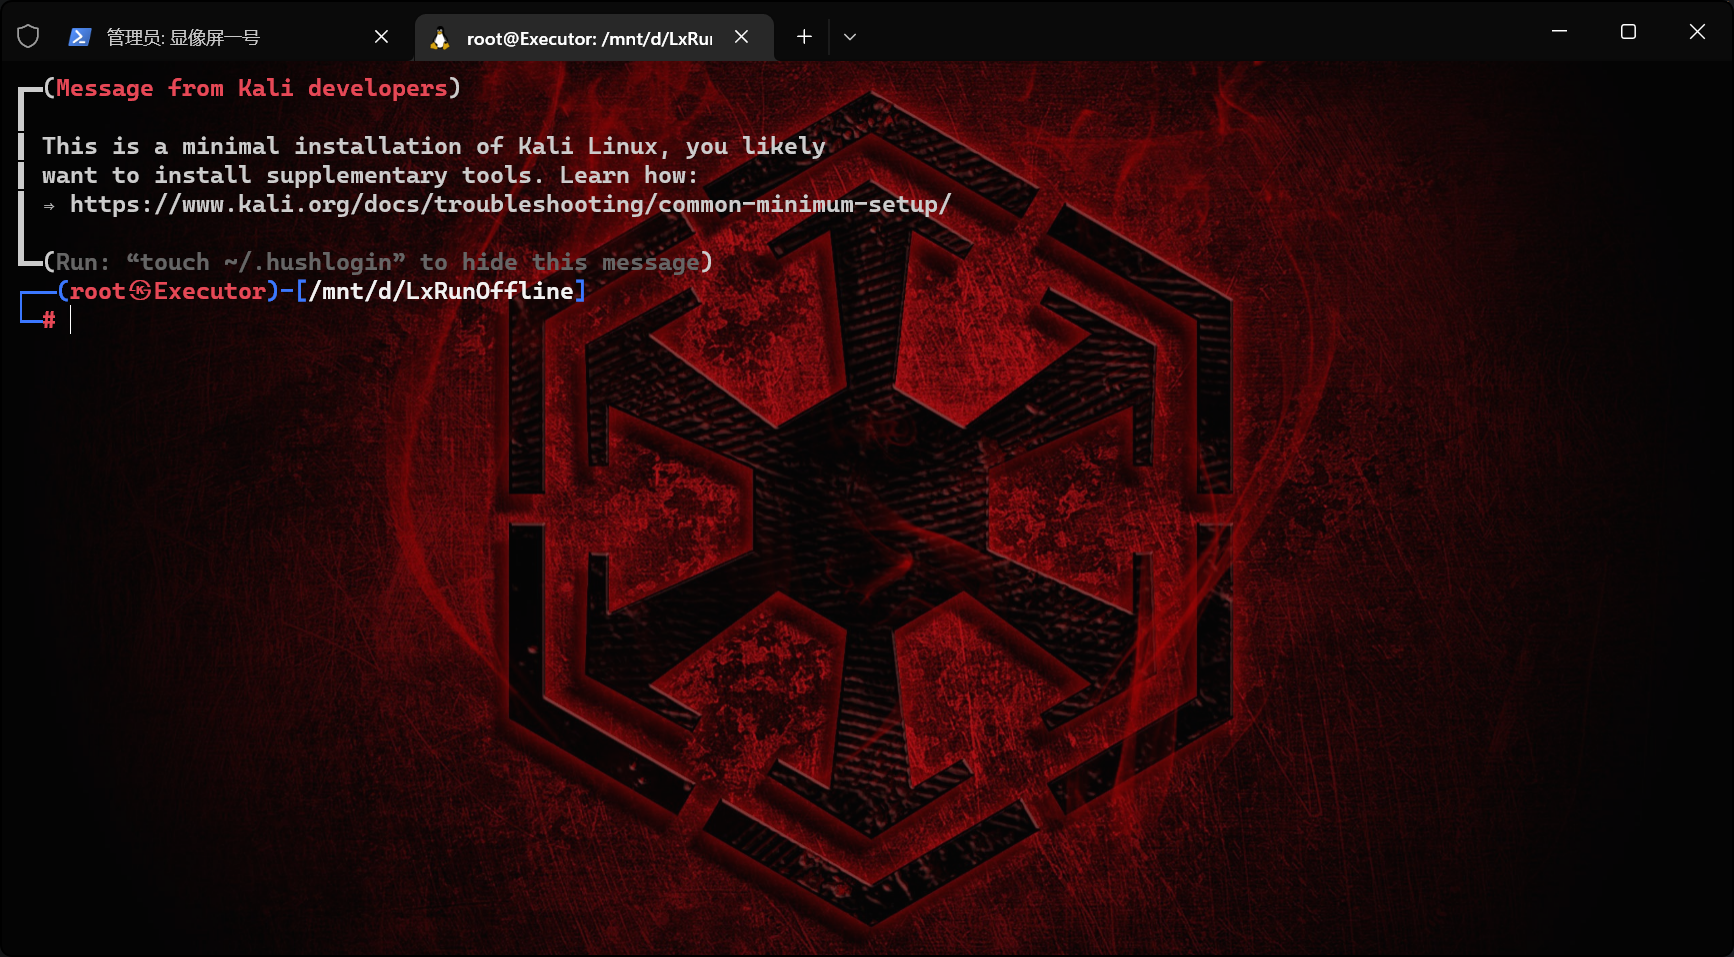
Task: Click 'This is a minimal installation' line
Action: tap(434, 146)
